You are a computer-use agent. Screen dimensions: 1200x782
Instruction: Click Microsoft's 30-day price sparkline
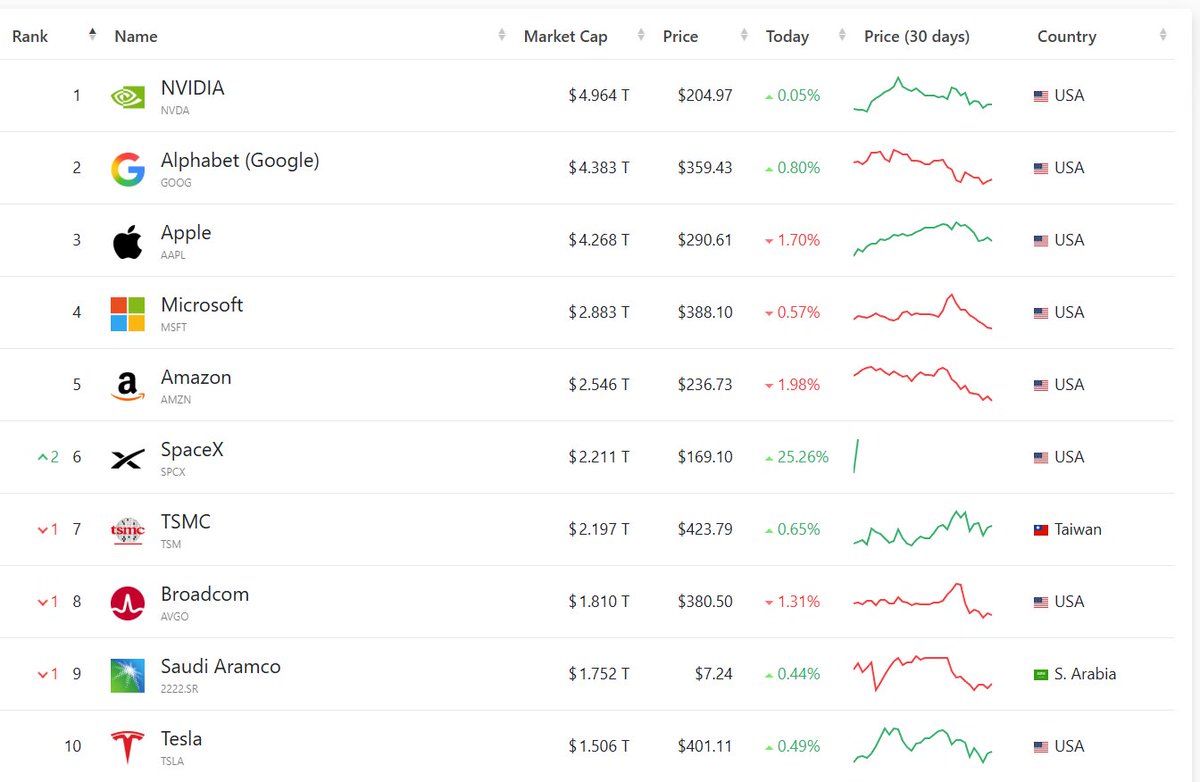[922, 312]
